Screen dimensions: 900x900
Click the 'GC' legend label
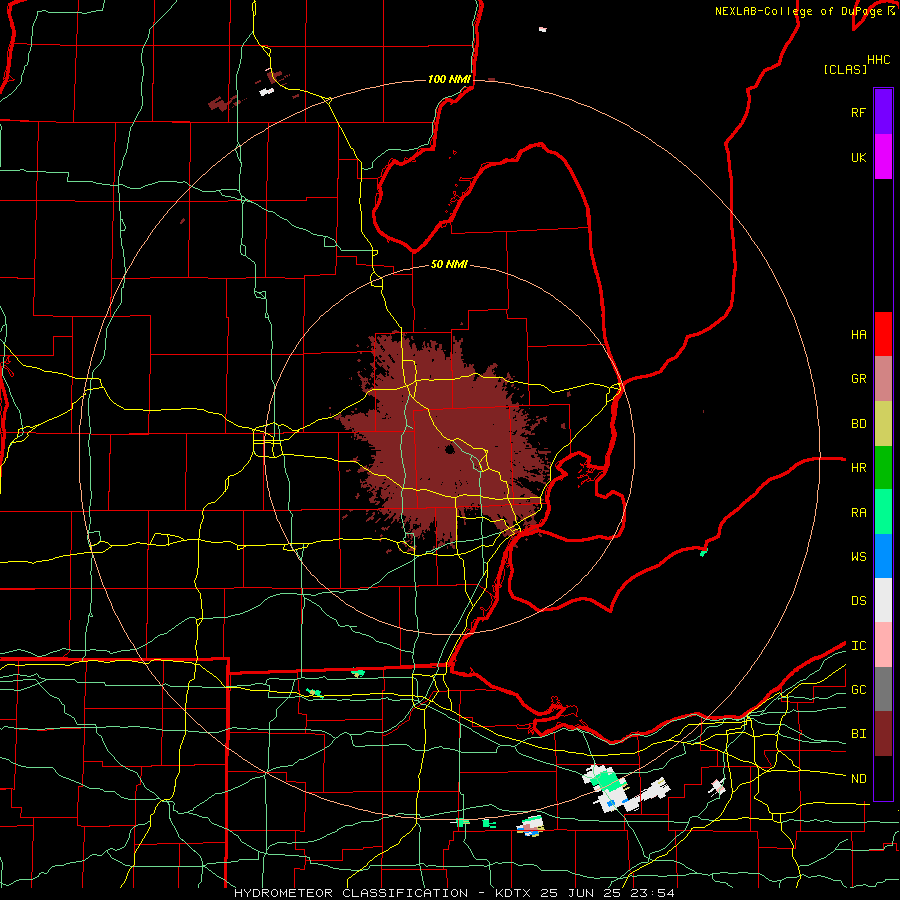click(x=858, y=690)
